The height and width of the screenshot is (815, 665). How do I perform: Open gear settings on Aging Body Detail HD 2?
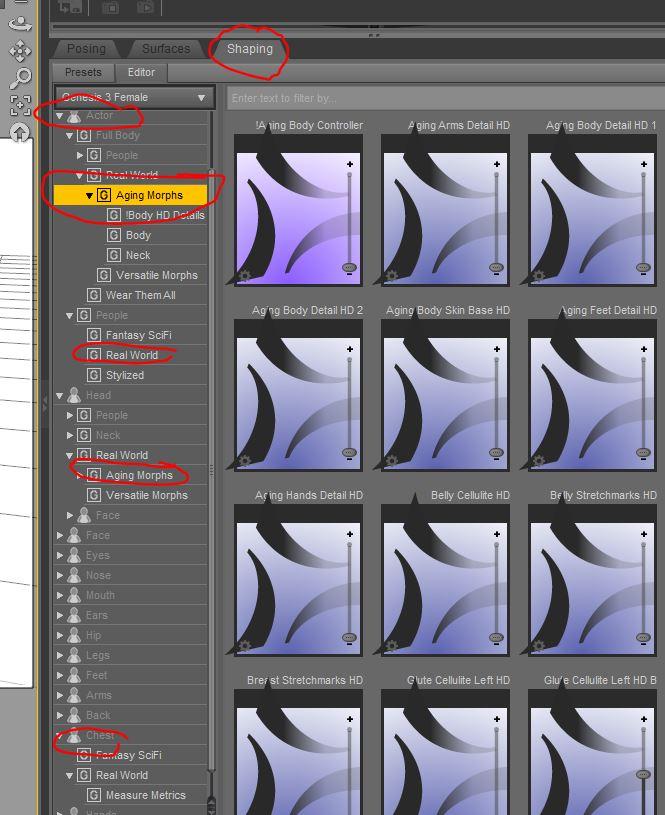click(244, 461)
